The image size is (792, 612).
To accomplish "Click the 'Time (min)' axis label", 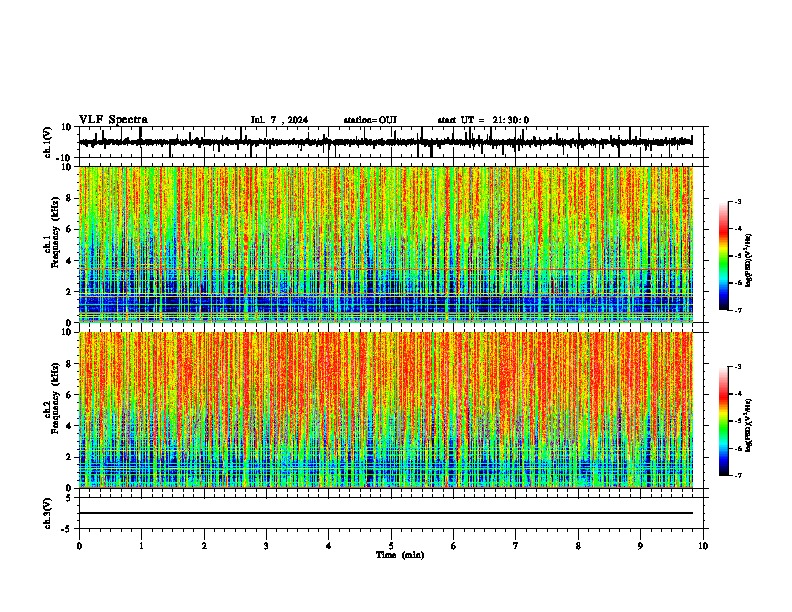I will pos(400,555).
